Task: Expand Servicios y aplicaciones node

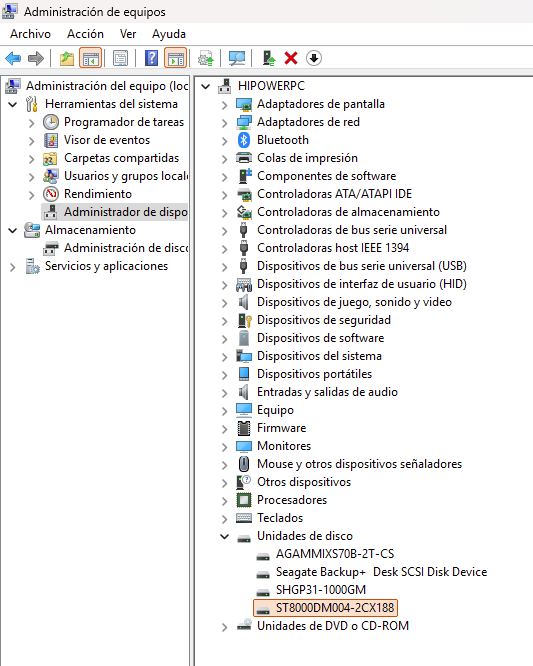Action: 13,267
